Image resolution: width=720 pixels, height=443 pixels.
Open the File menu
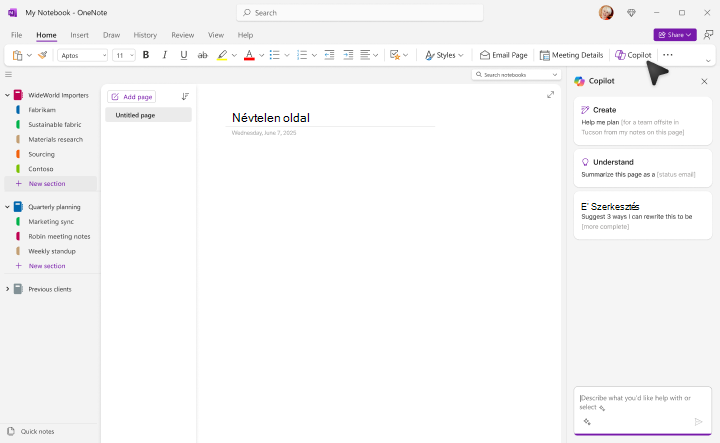[x=17, y=35]
